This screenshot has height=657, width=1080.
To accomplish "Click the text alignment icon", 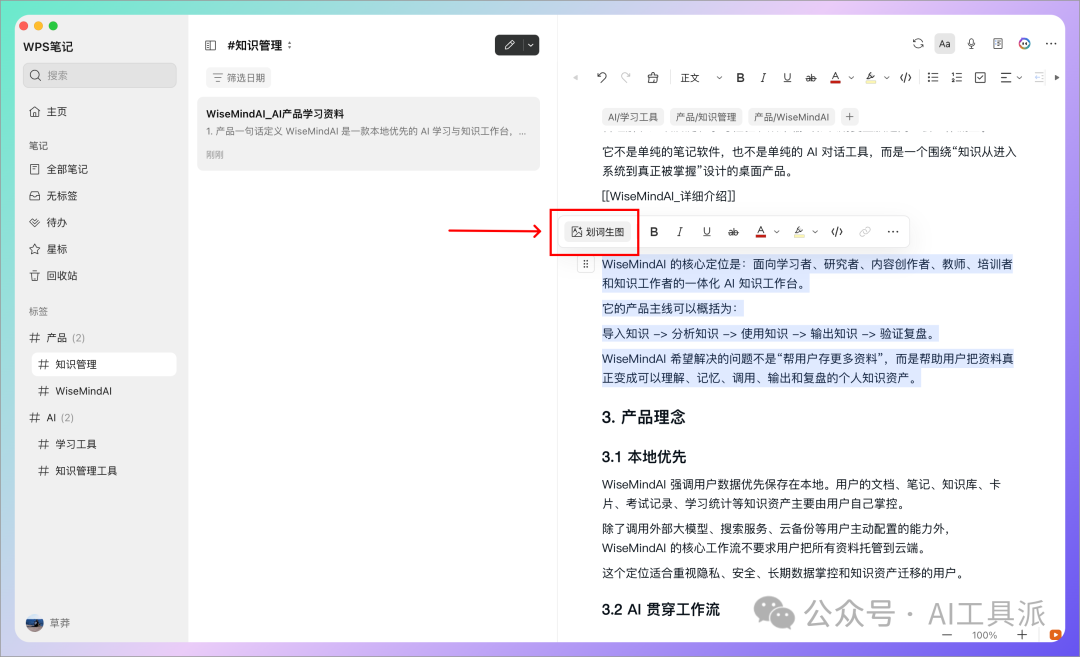I will (x=1006, y=78).
